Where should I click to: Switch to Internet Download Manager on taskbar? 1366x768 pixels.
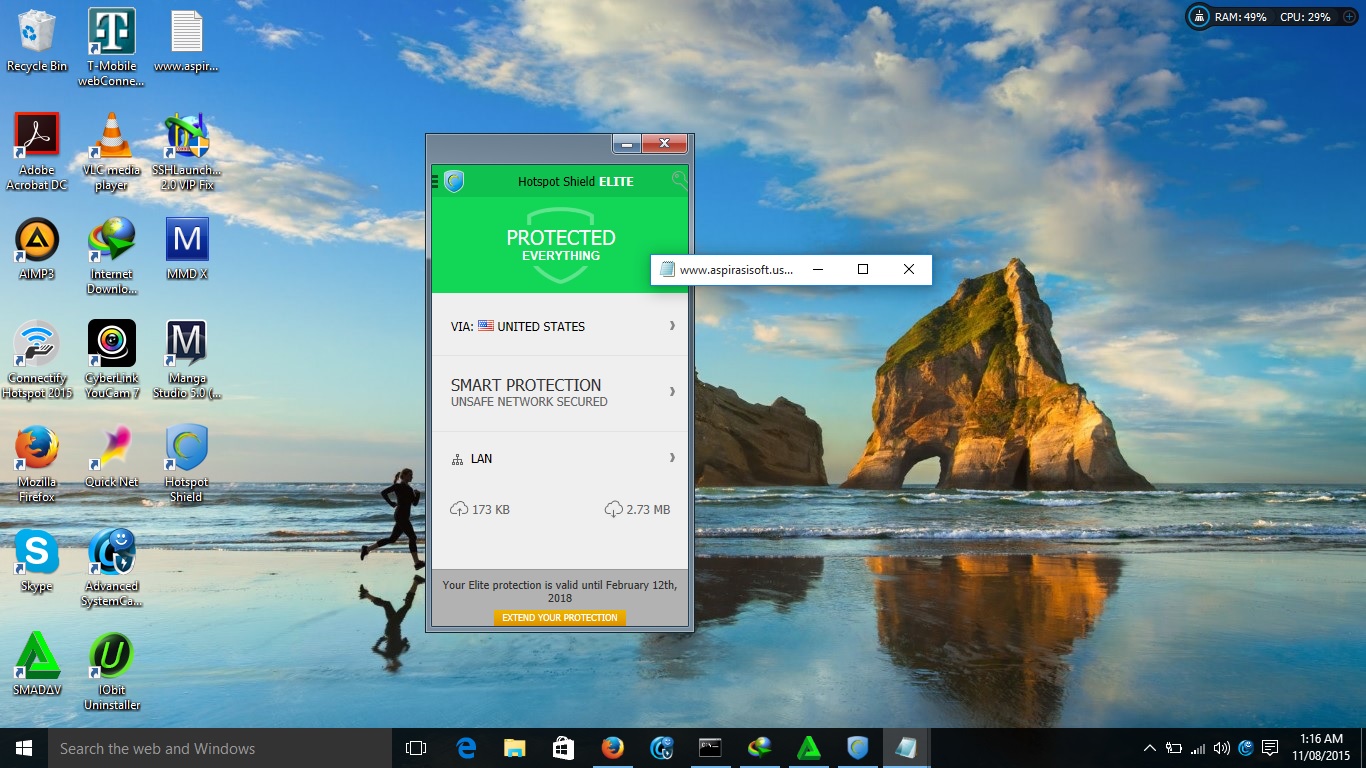coord(759,748)
